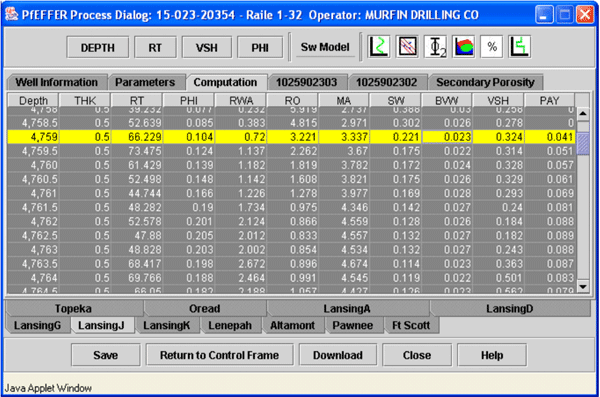Image resolution: width=600 pixels, height=397 pixels.
Task: Click RT value 66.229
Action: tap(137, 137)
